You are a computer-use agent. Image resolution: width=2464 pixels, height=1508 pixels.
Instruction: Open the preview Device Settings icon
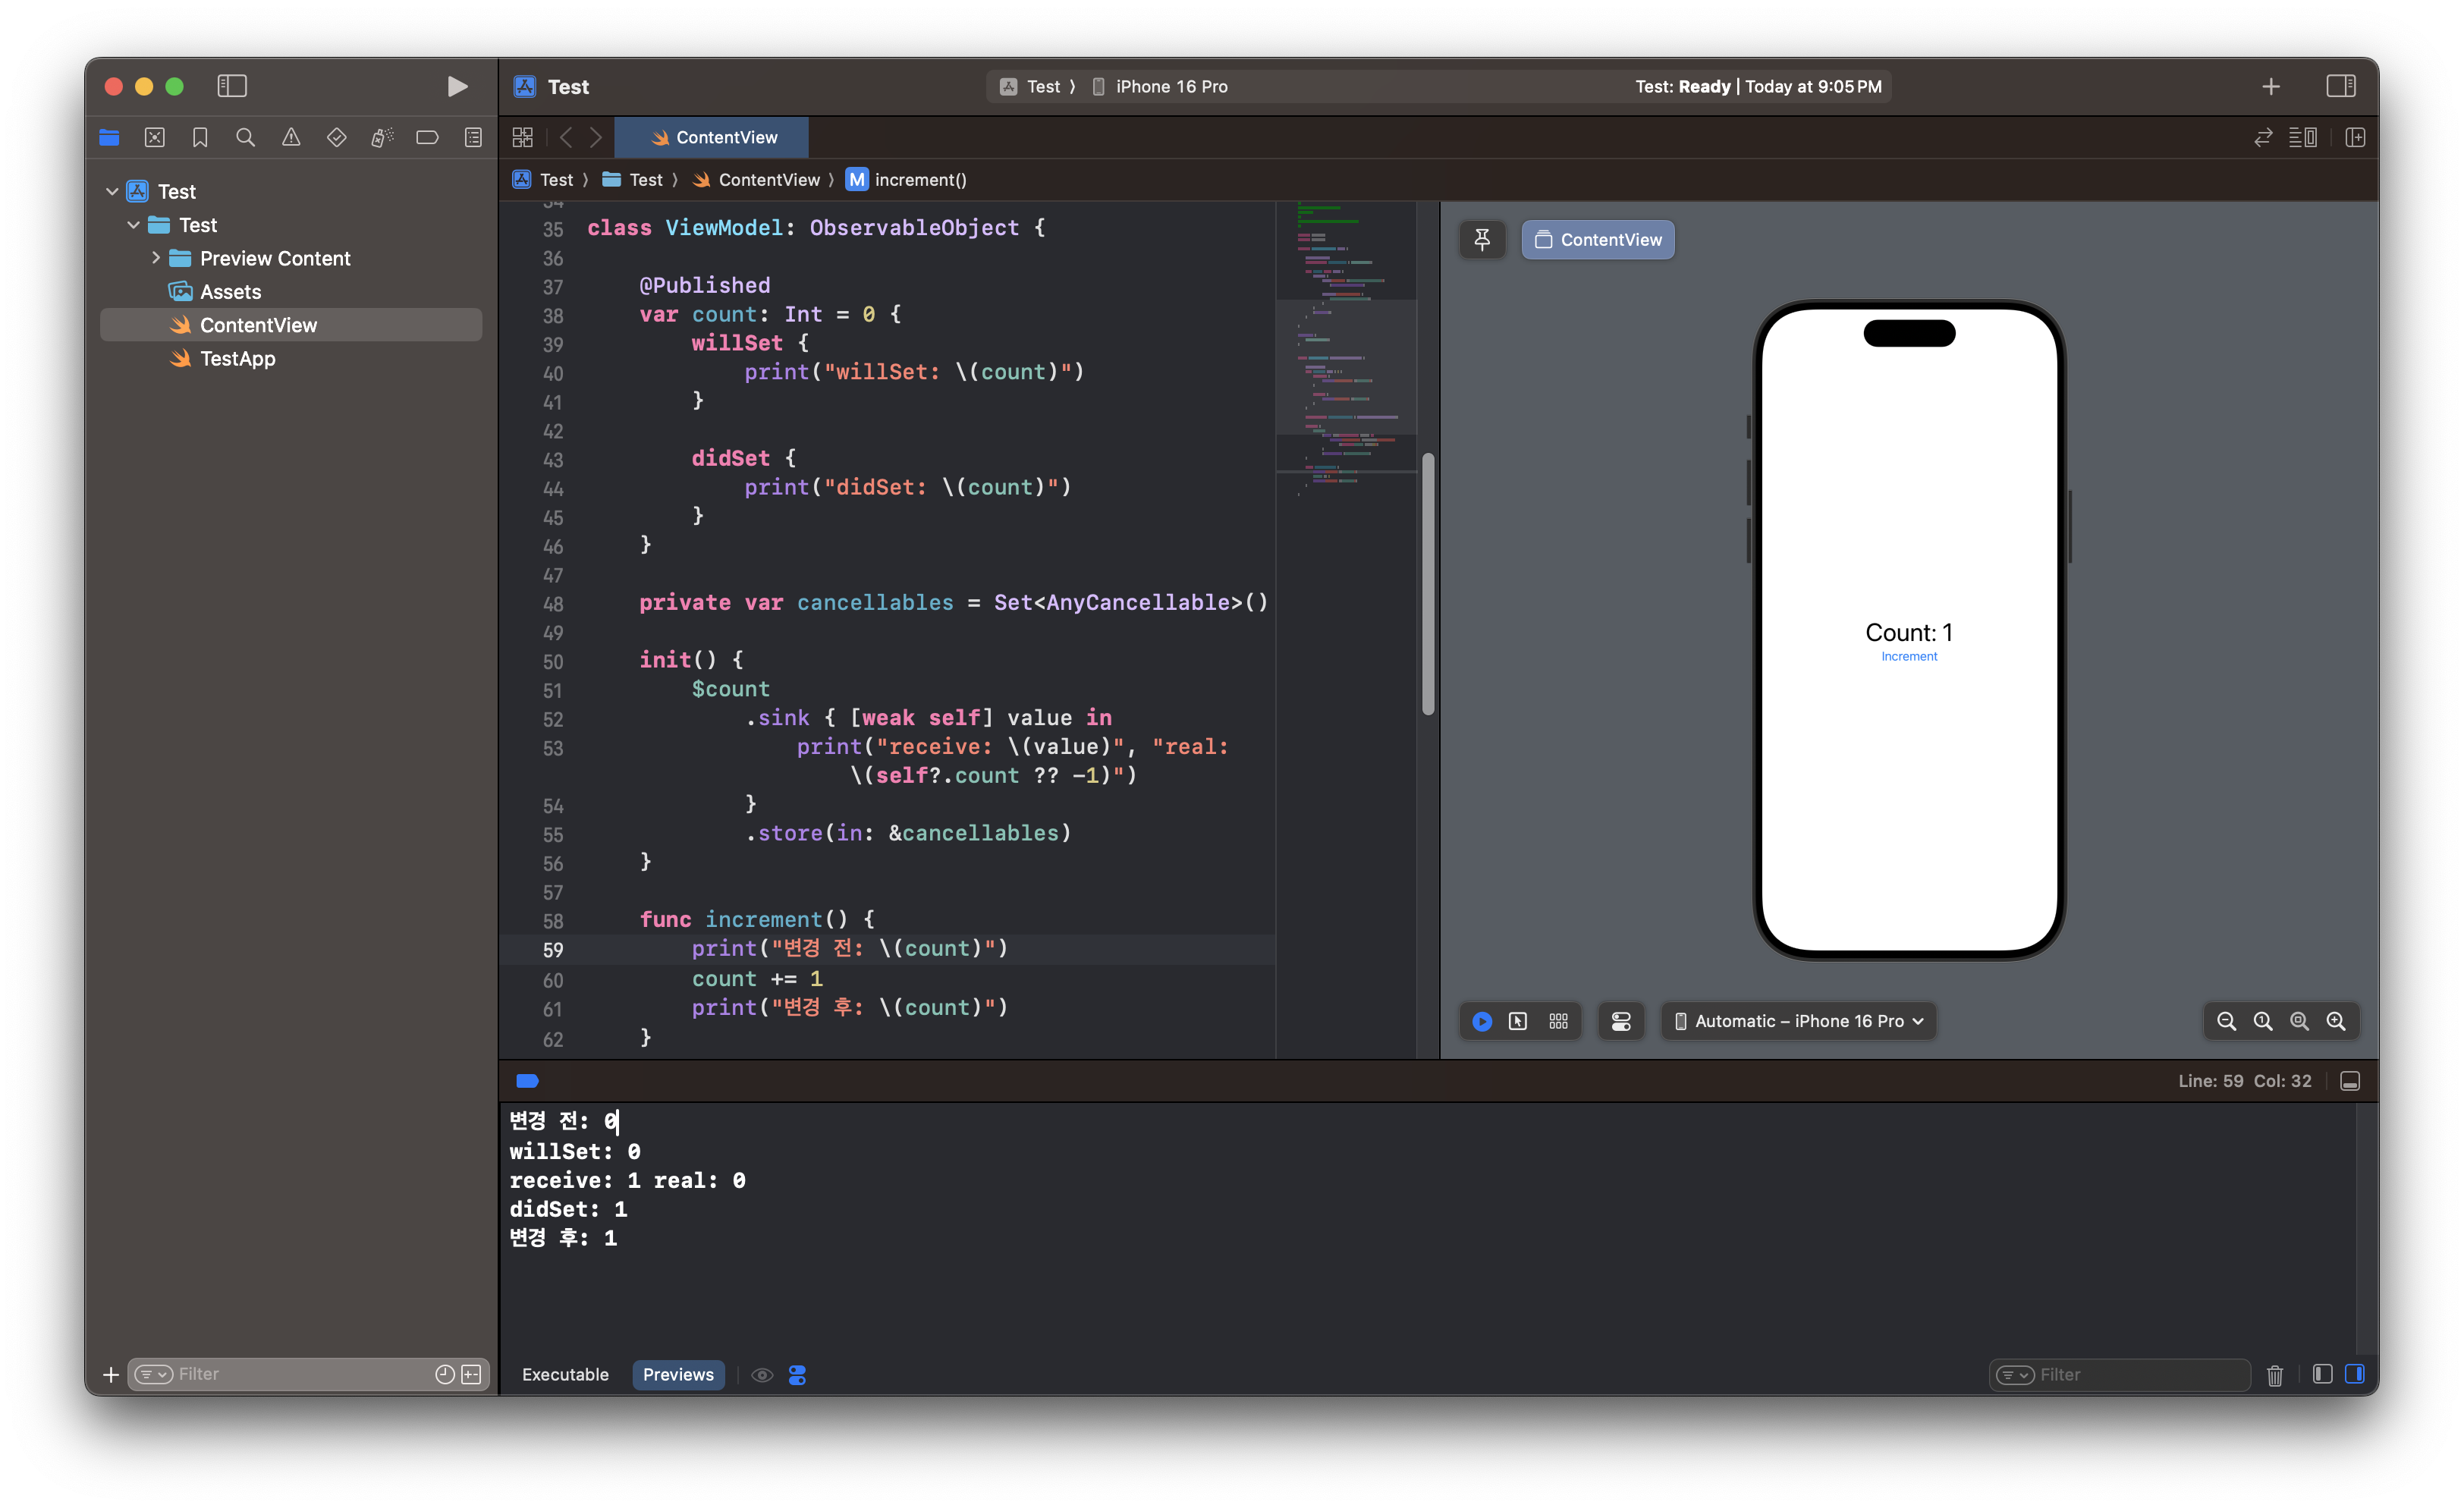(x=1621, y=1021)
